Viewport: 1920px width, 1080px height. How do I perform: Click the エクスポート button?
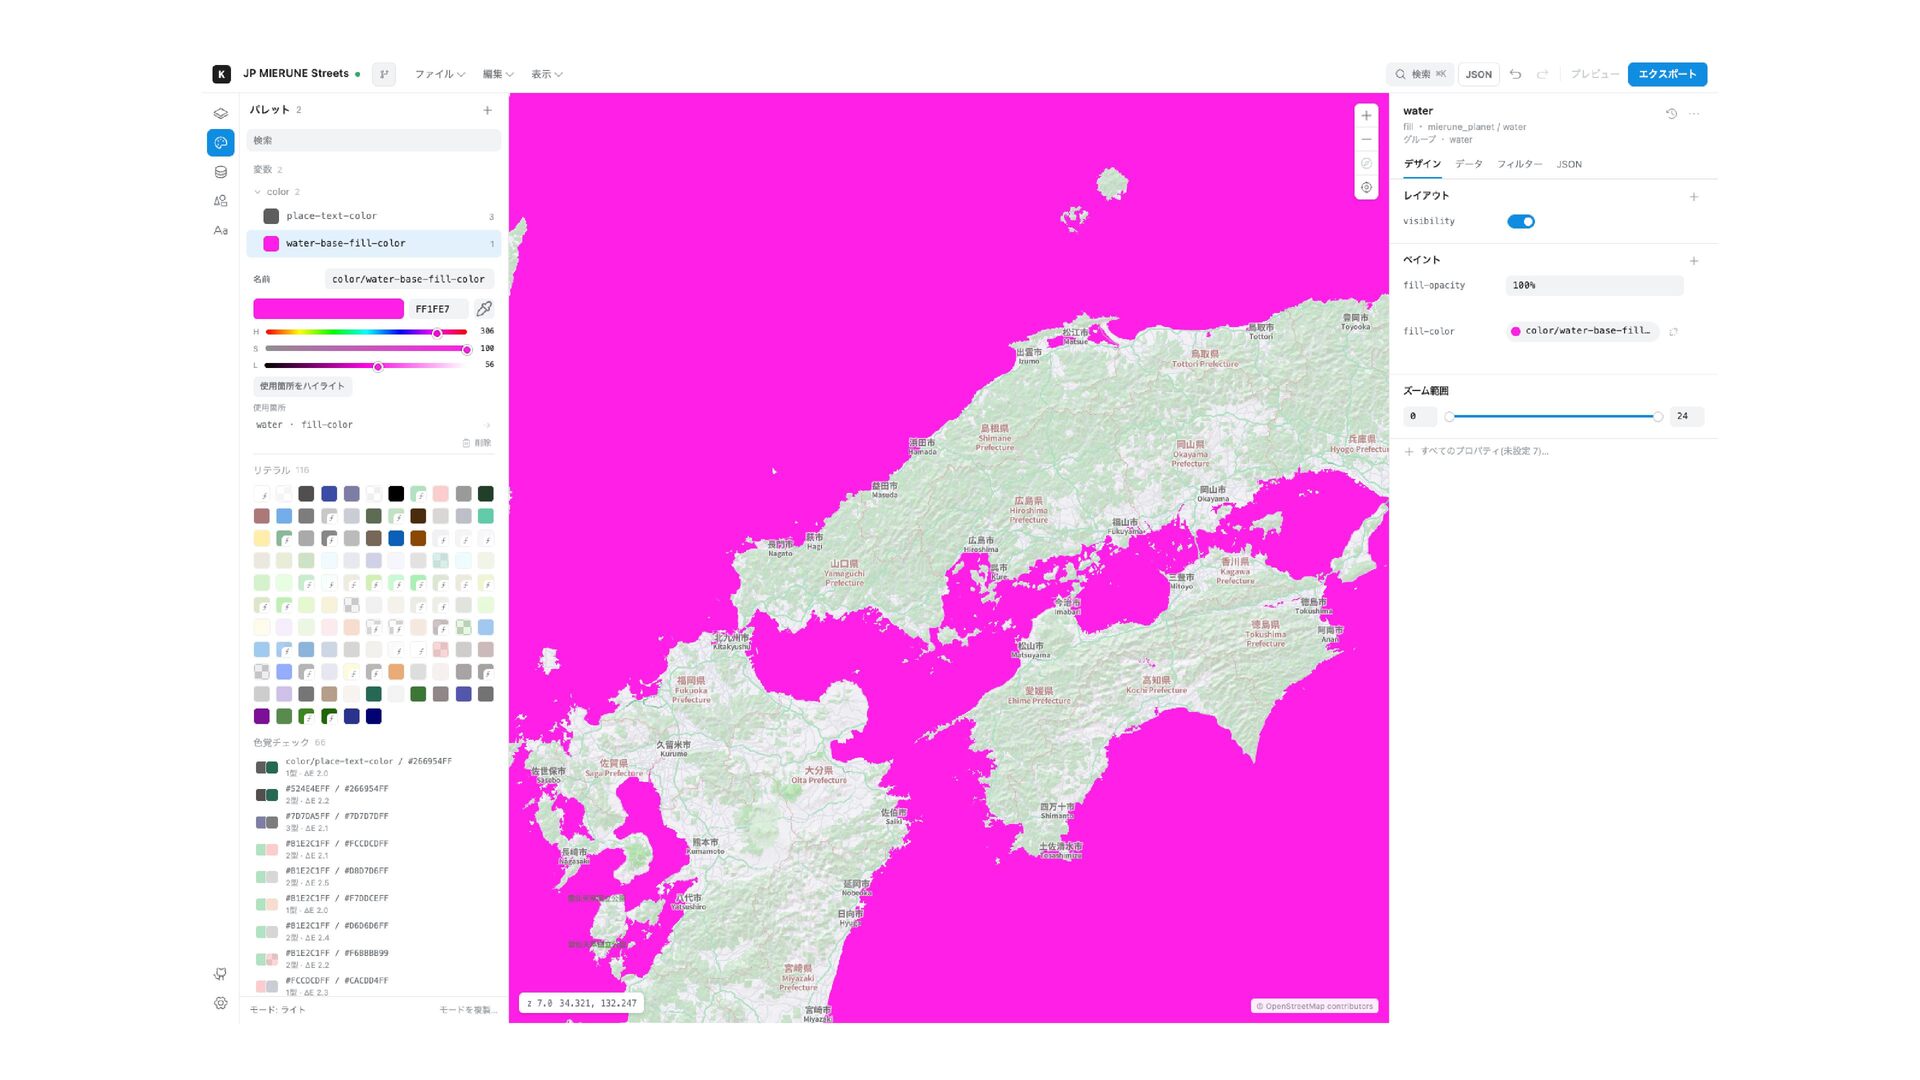pos(1667,74)
